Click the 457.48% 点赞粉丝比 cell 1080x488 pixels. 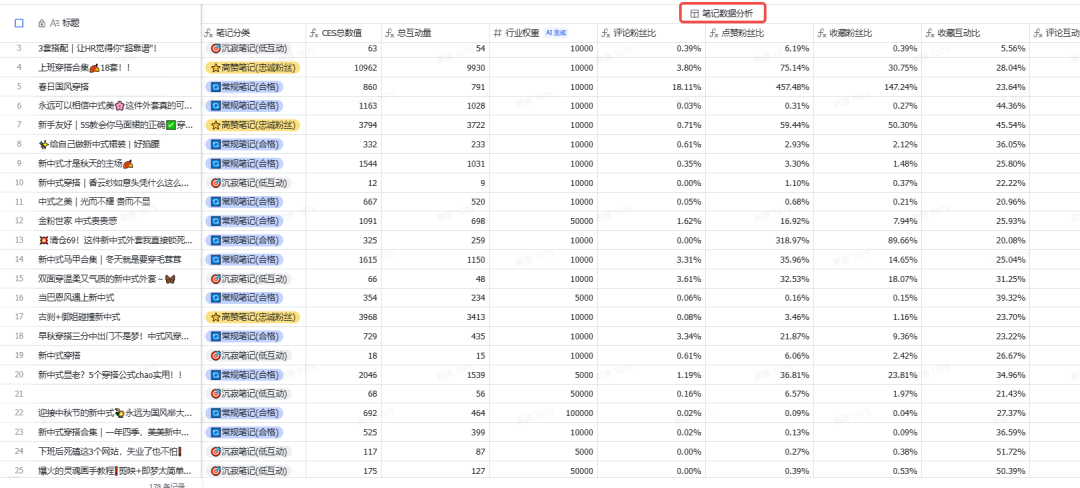pyautogui.click(x=758, y=87)
